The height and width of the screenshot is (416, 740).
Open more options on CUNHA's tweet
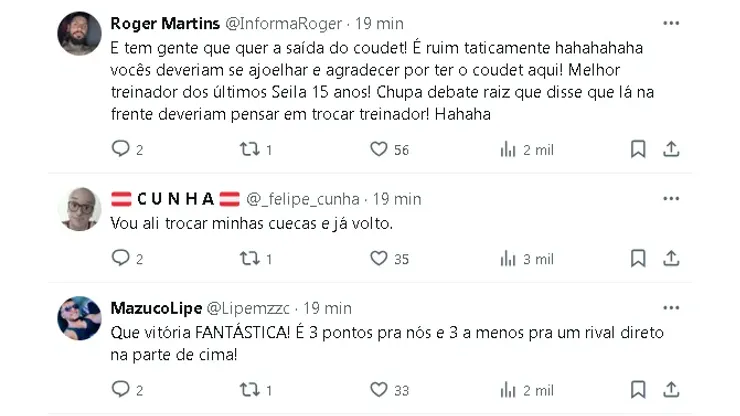[x=672, y=198]
